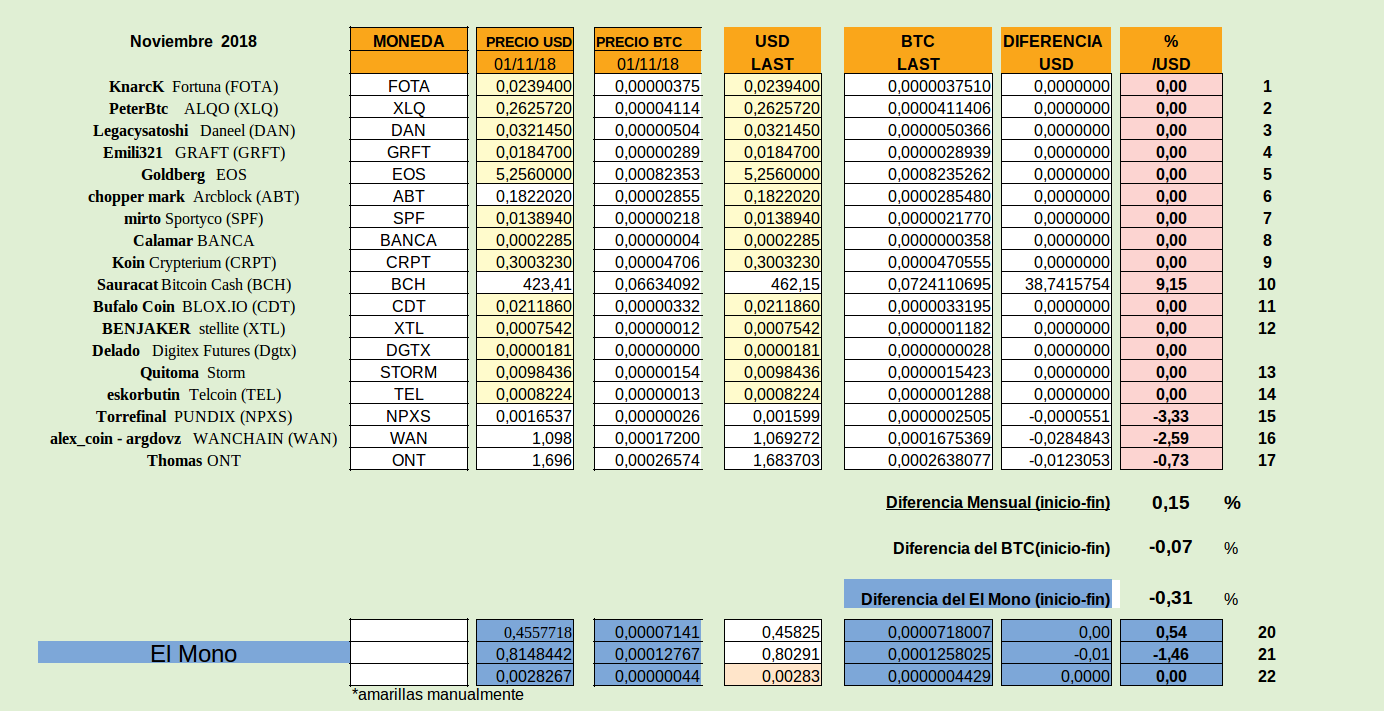Click the NPXS coin cell

pyautogui.click(x=409, y=416)
